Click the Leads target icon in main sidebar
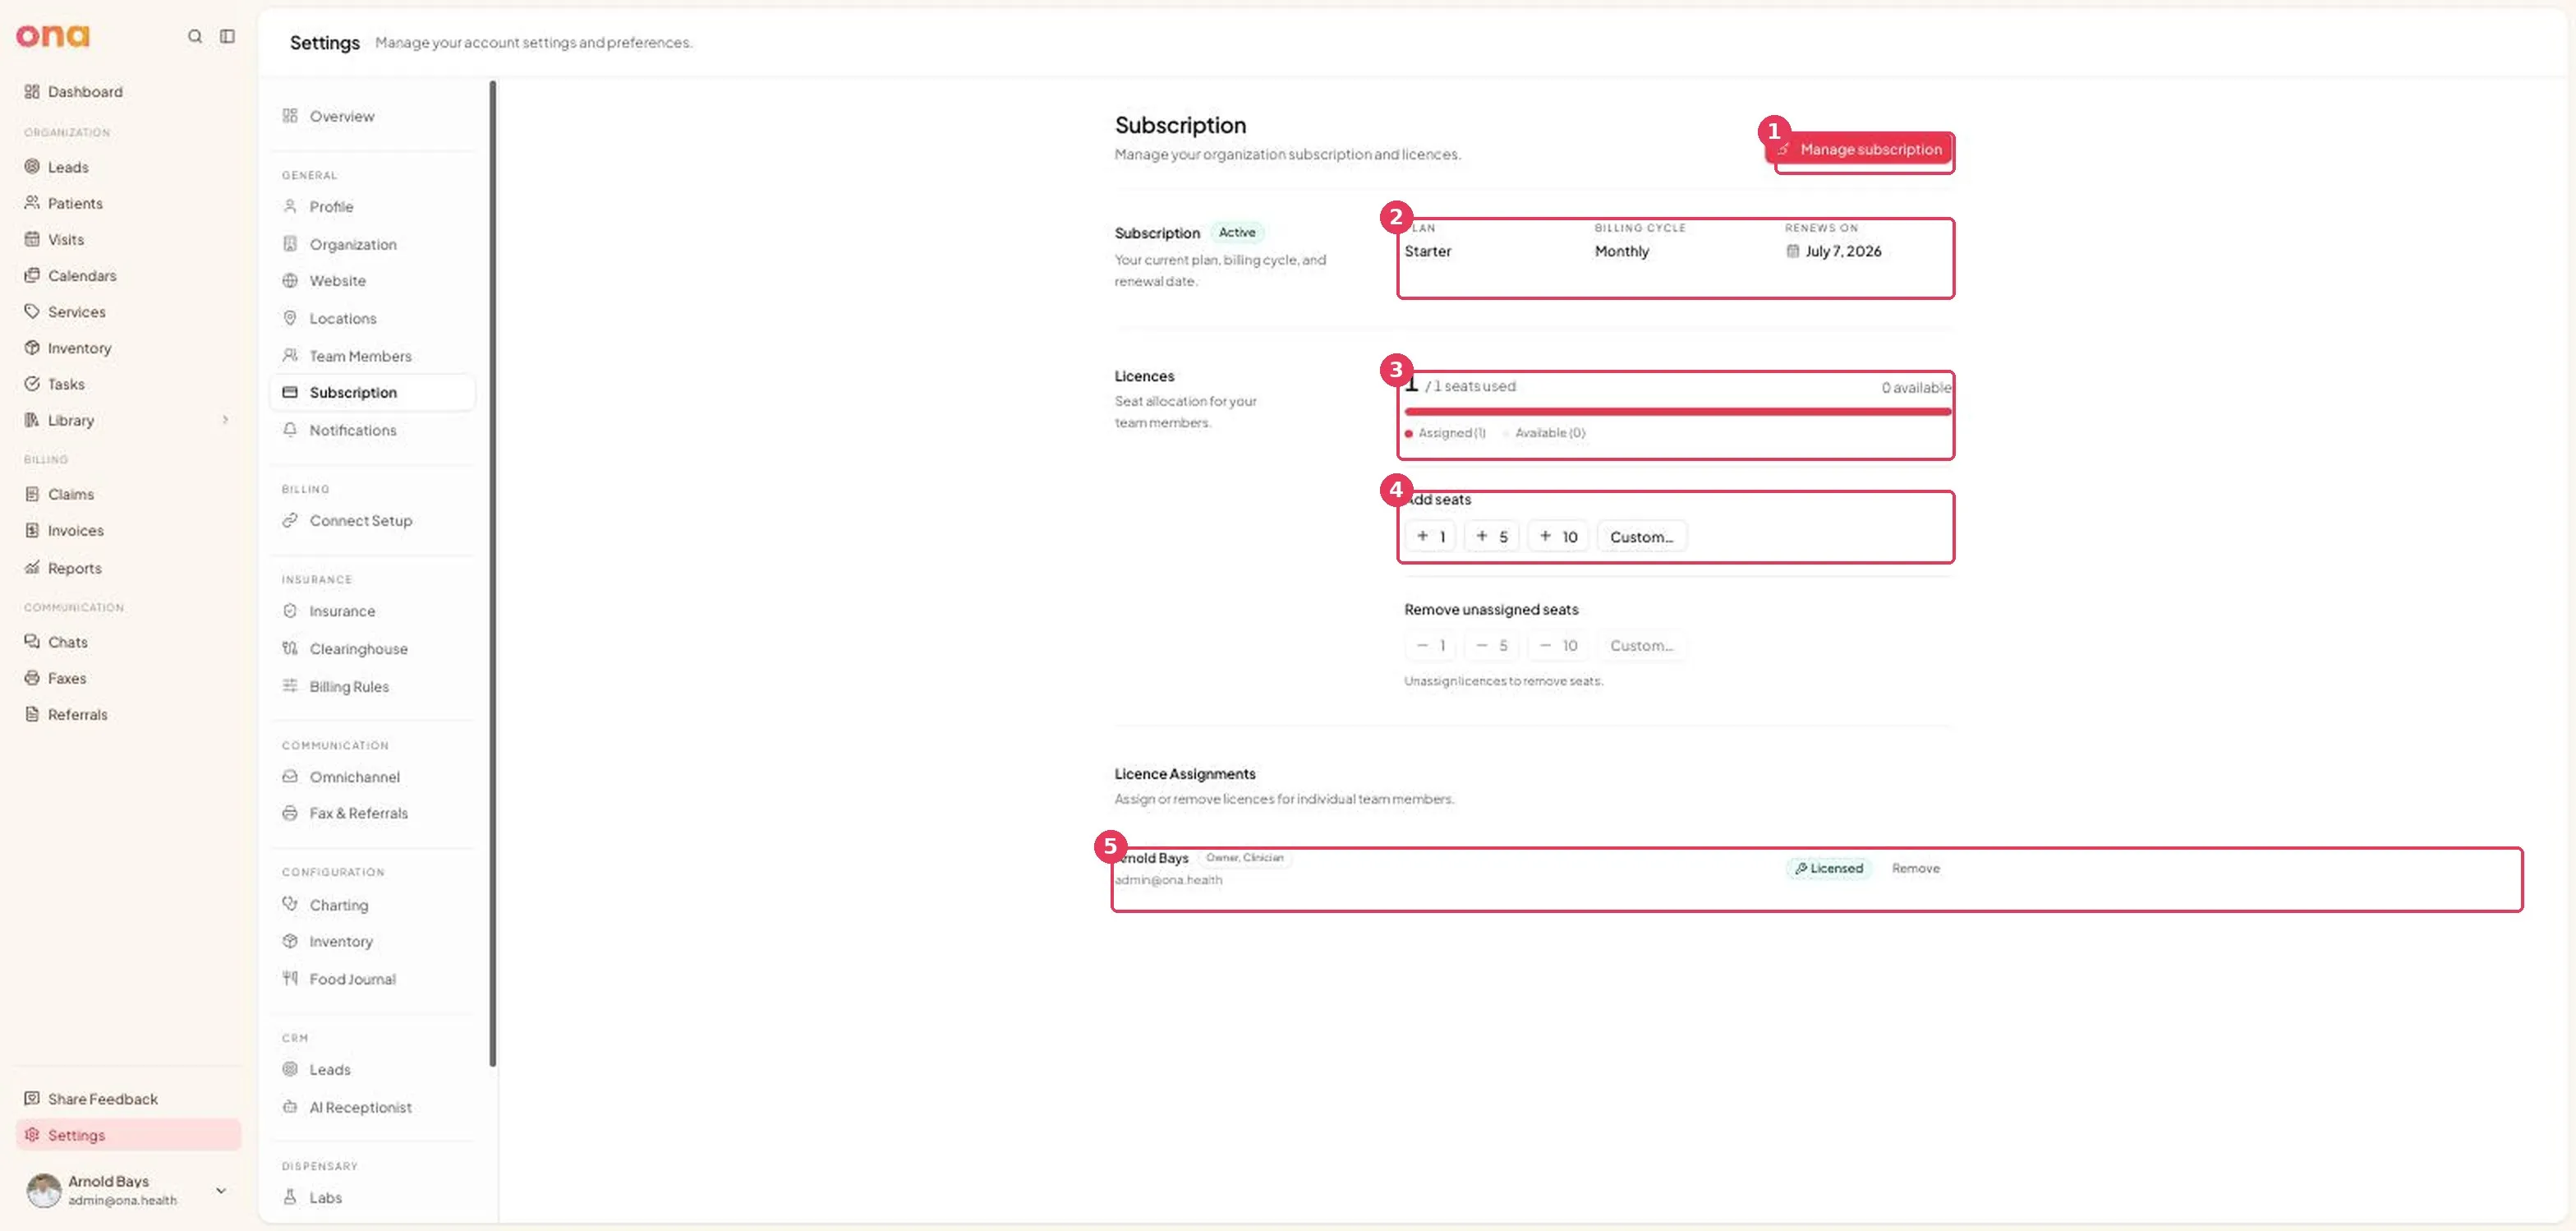The image size is (2576, 1231). [32, 167]
